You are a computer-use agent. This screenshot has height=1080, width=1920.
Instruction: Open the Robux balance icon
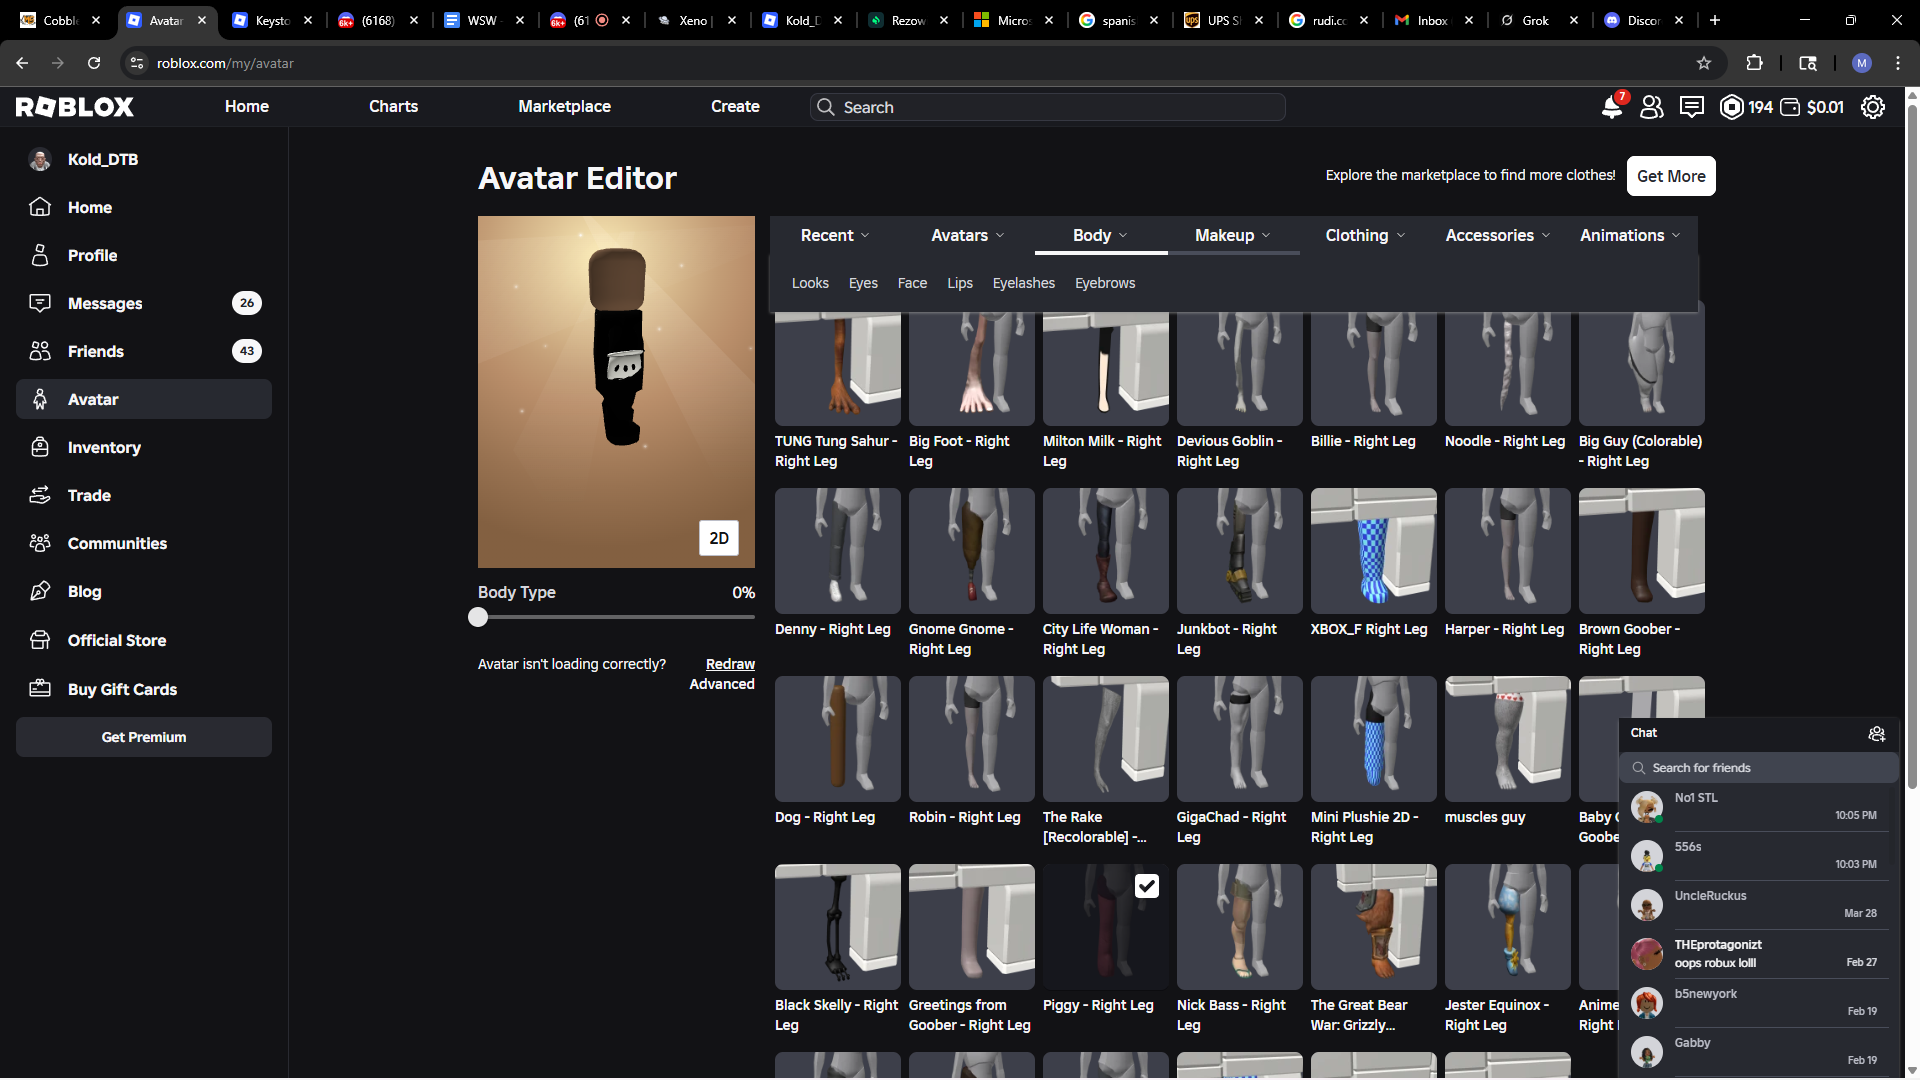pos(1731,107)
